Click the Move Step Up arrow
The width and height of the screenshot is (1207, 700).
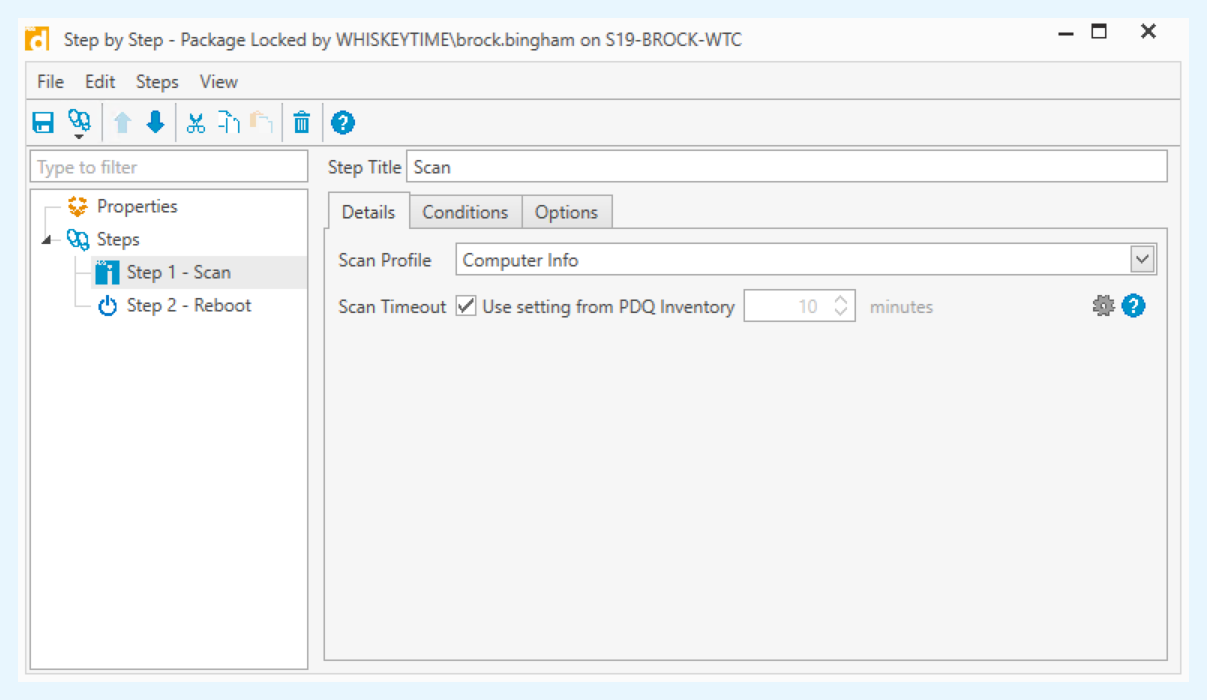pyautogui.click(x=122, y=123)
